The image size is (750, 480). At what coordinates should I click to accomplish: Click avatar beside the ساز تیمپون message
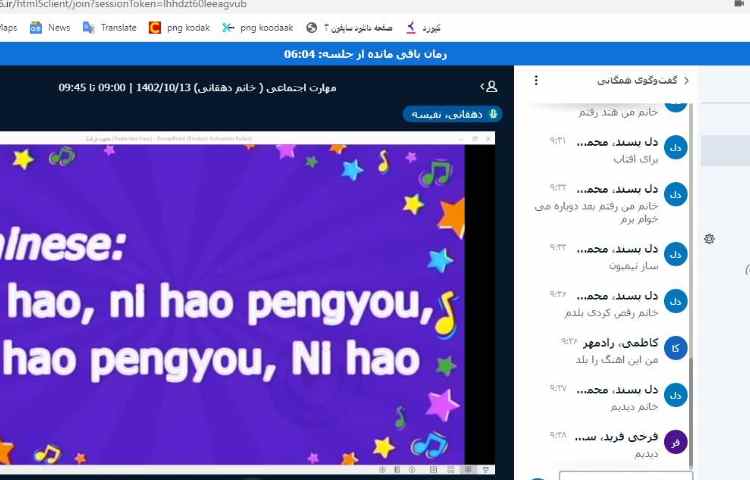click(x=675, y=254)
